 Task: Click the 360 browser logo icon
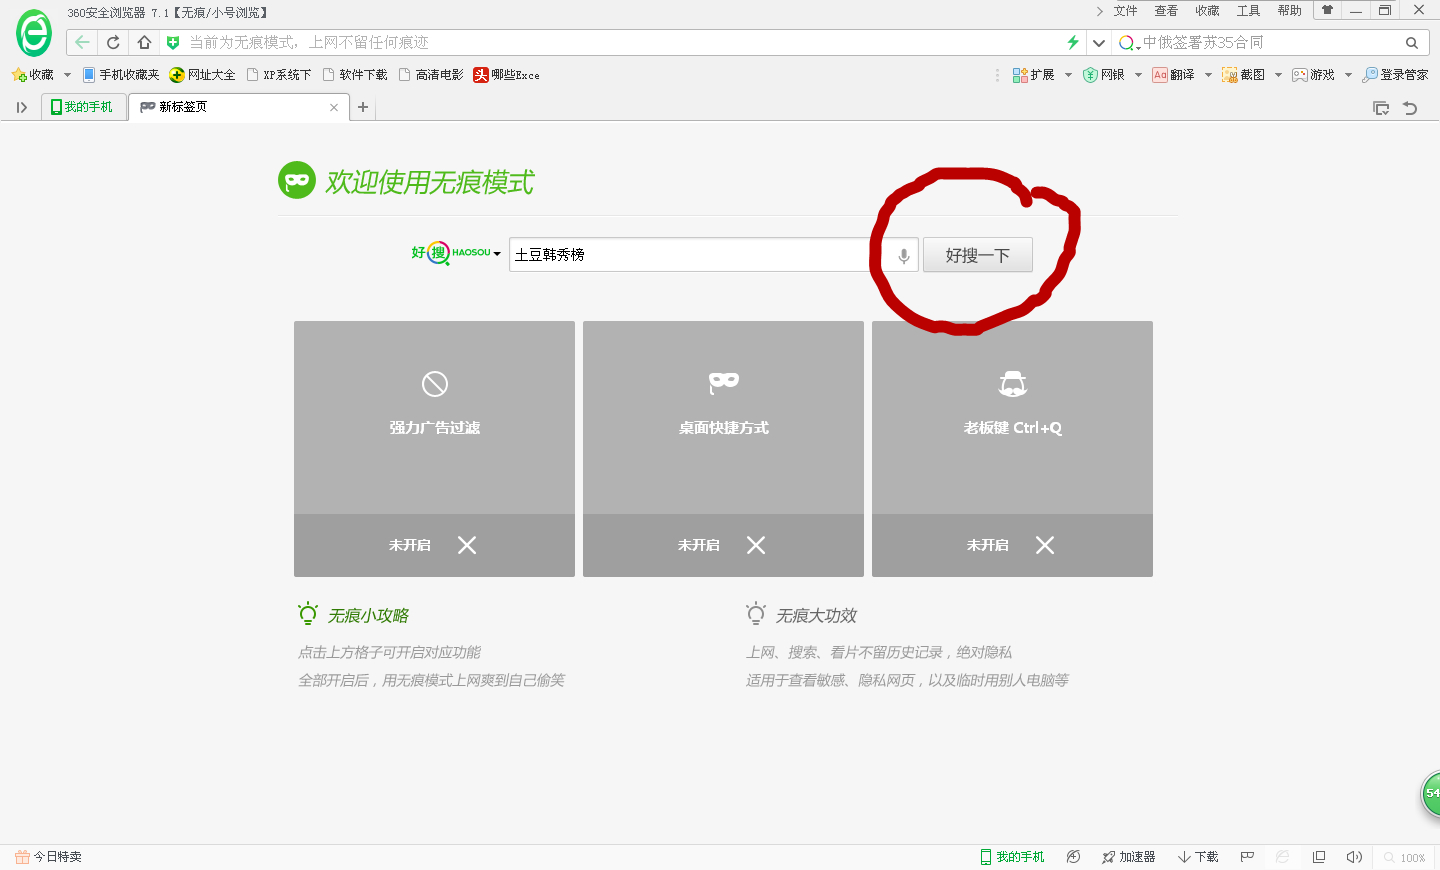coord(34,34)
